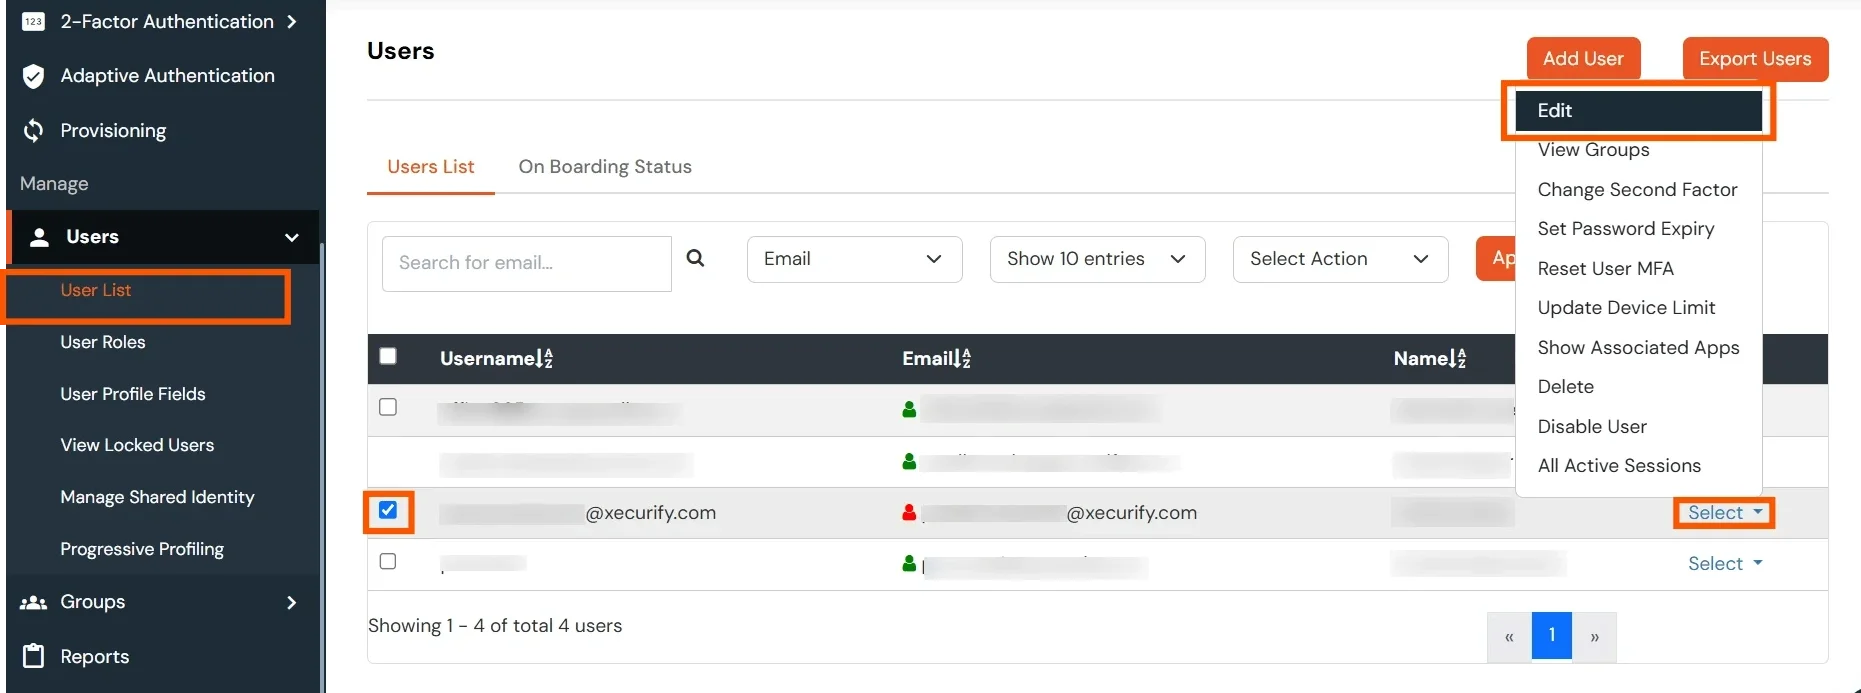Open Select dropdown for the last user row
1861x693 pixels.
pos(1725,563)
